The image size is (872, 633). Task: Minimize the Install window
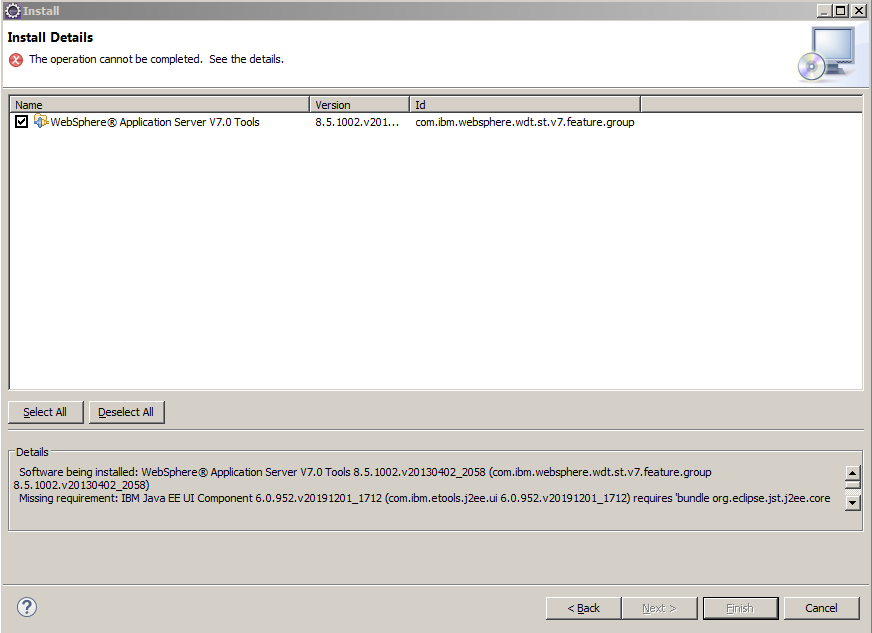825,11
